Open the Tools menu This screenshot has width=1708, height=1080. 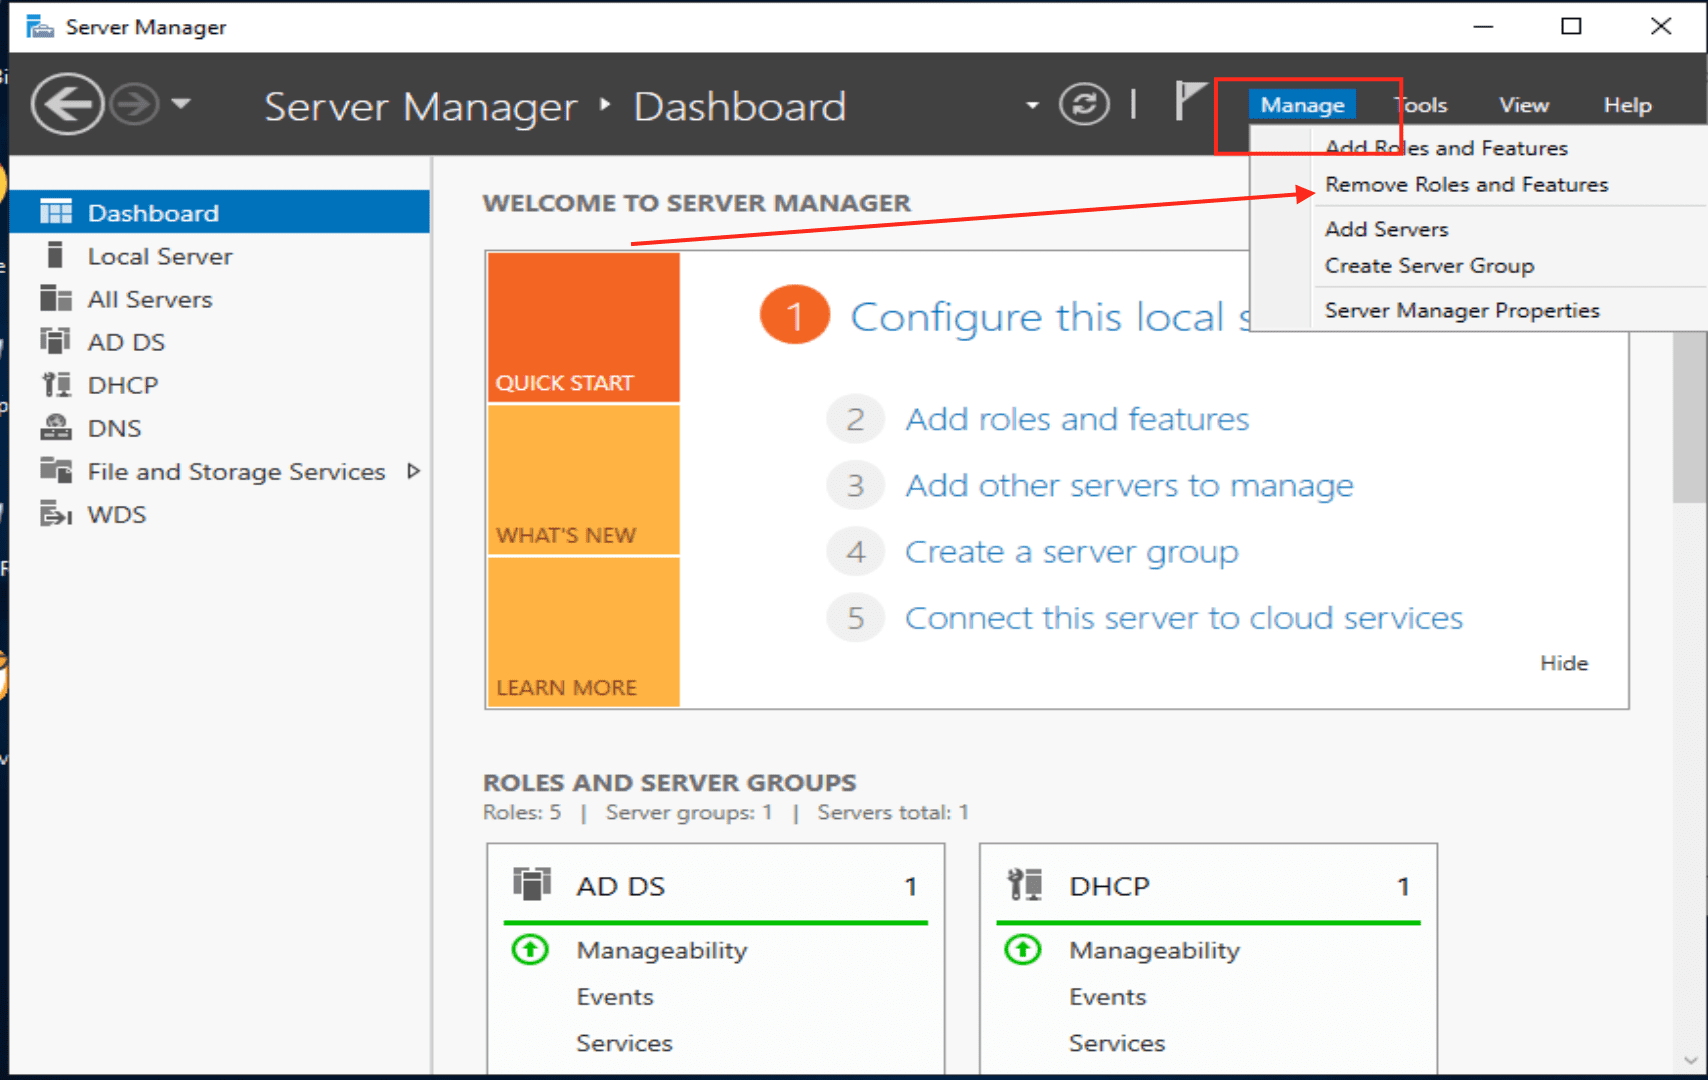[x=1421, y=105]
